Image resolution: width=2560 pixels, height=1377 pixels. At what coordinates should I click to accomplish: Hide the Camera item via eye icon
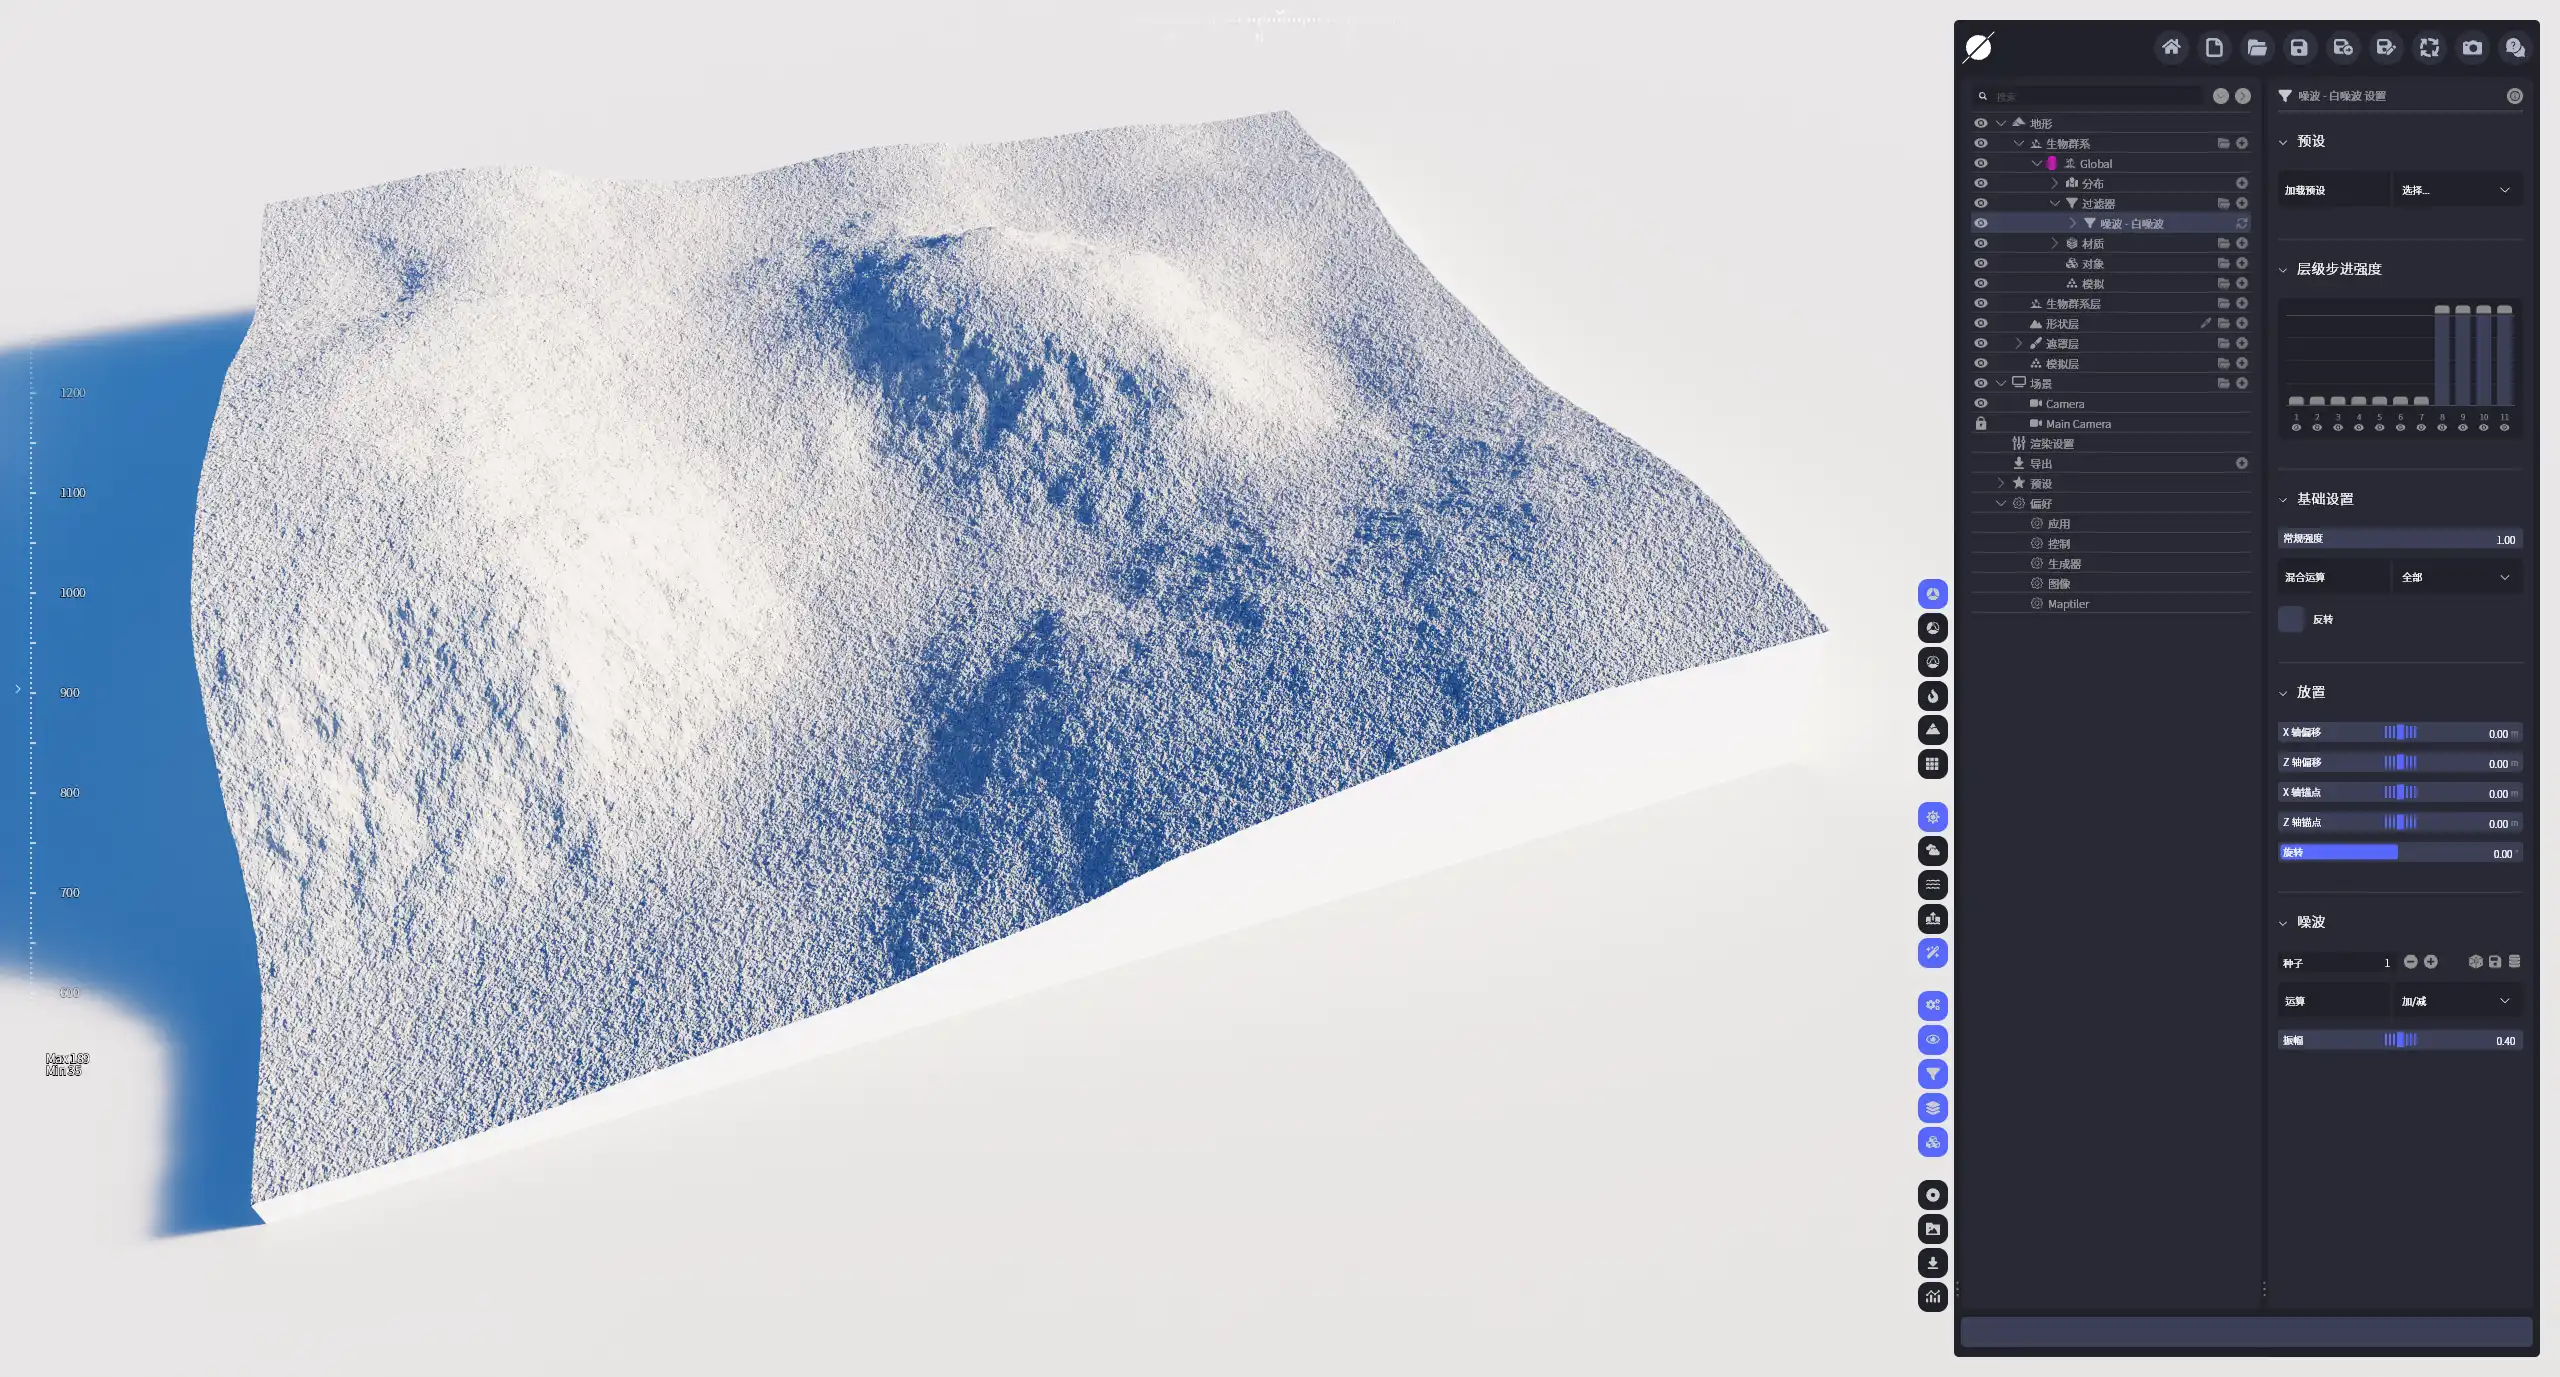1981,403
